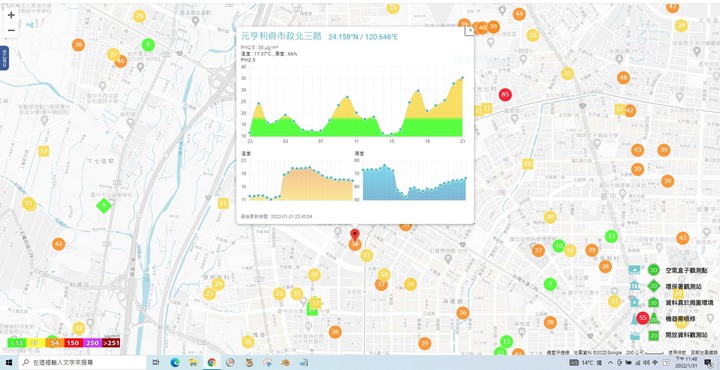The height and width of the screenshot is (370, 720).
Task: Select the red 85 sensor marker
Action: (x=505, y=95)
